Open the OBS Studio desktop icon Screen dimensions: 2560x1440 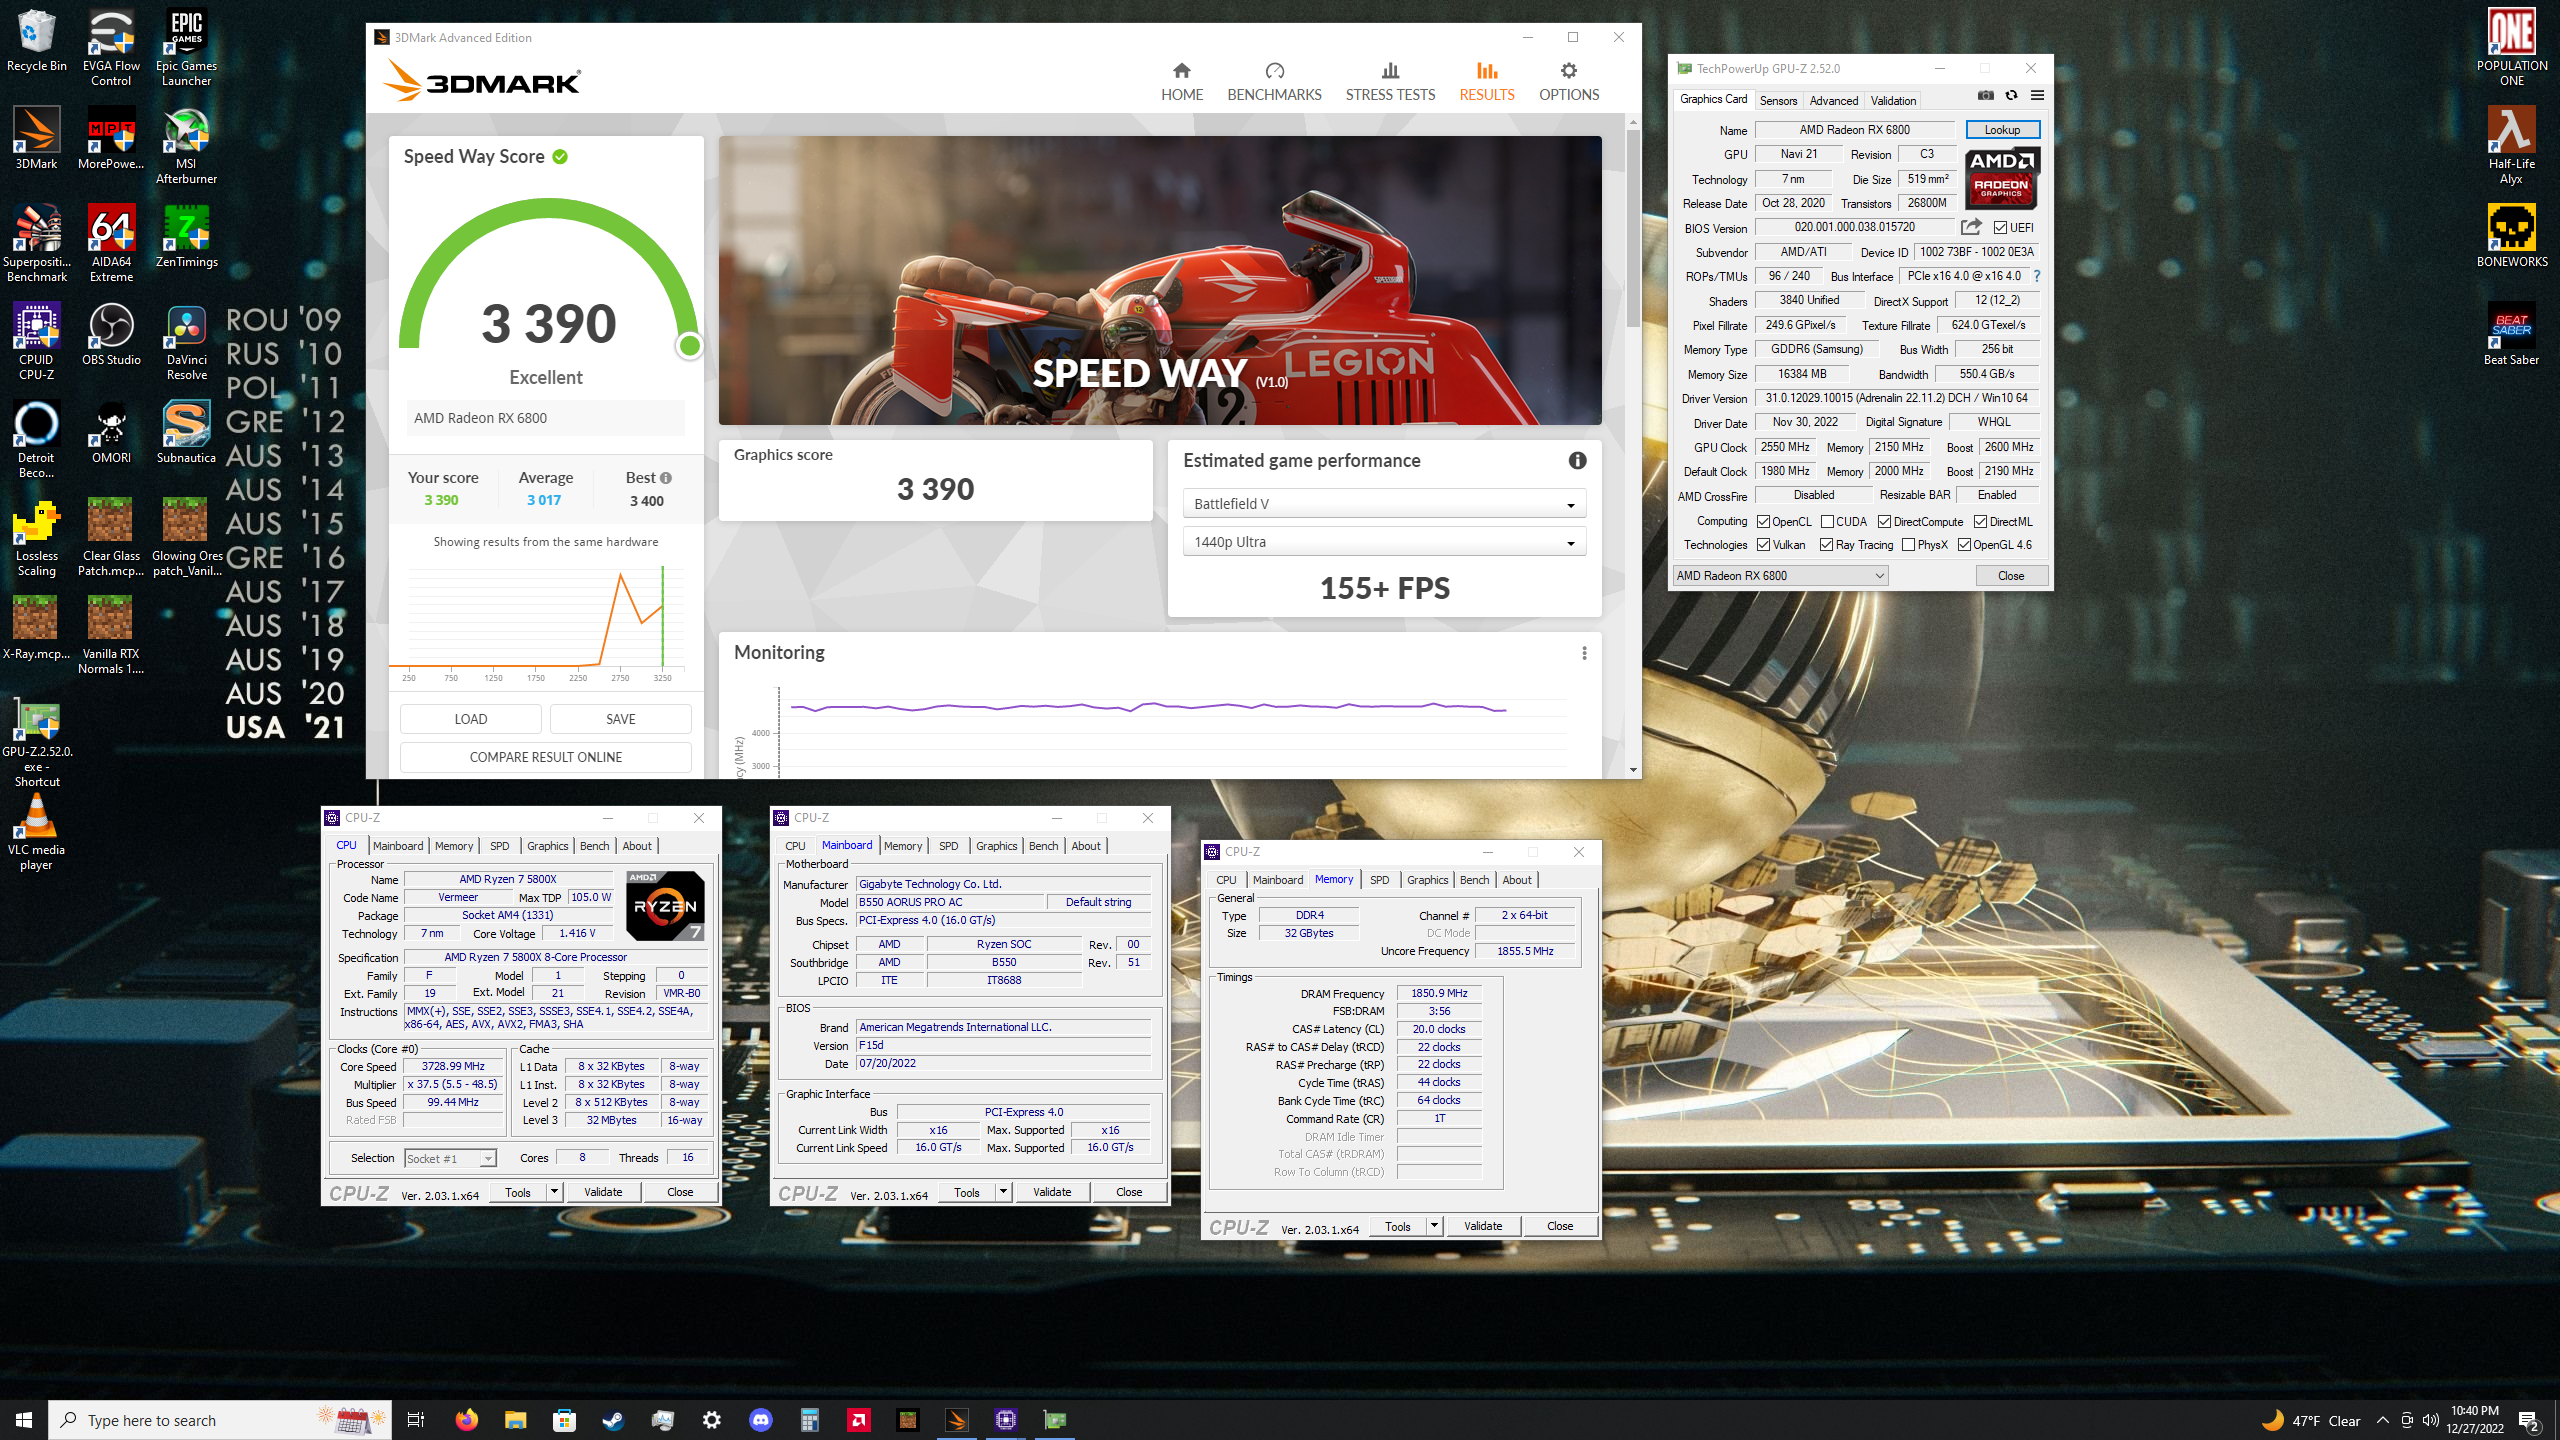111,336
